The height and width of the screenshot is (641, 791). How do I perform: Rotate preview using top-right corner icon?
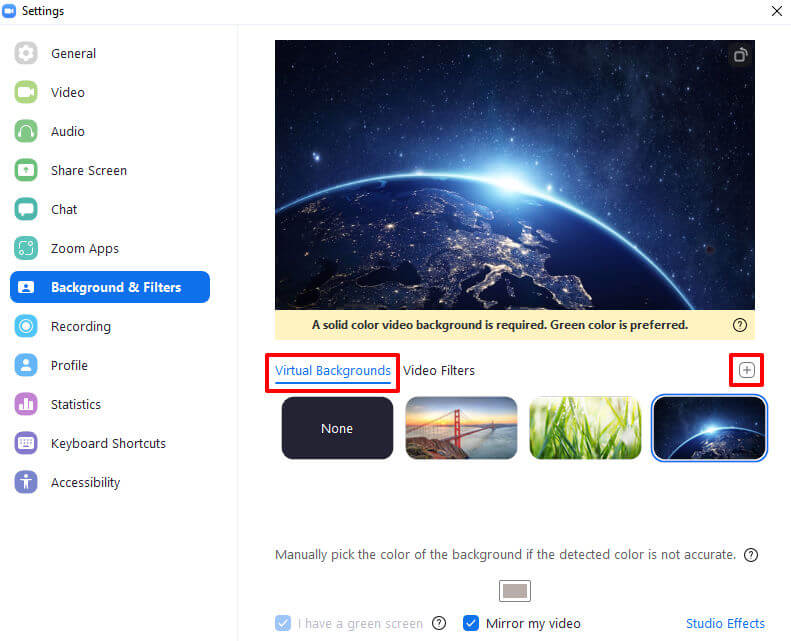pyautogui.click(x=740, y=55)
